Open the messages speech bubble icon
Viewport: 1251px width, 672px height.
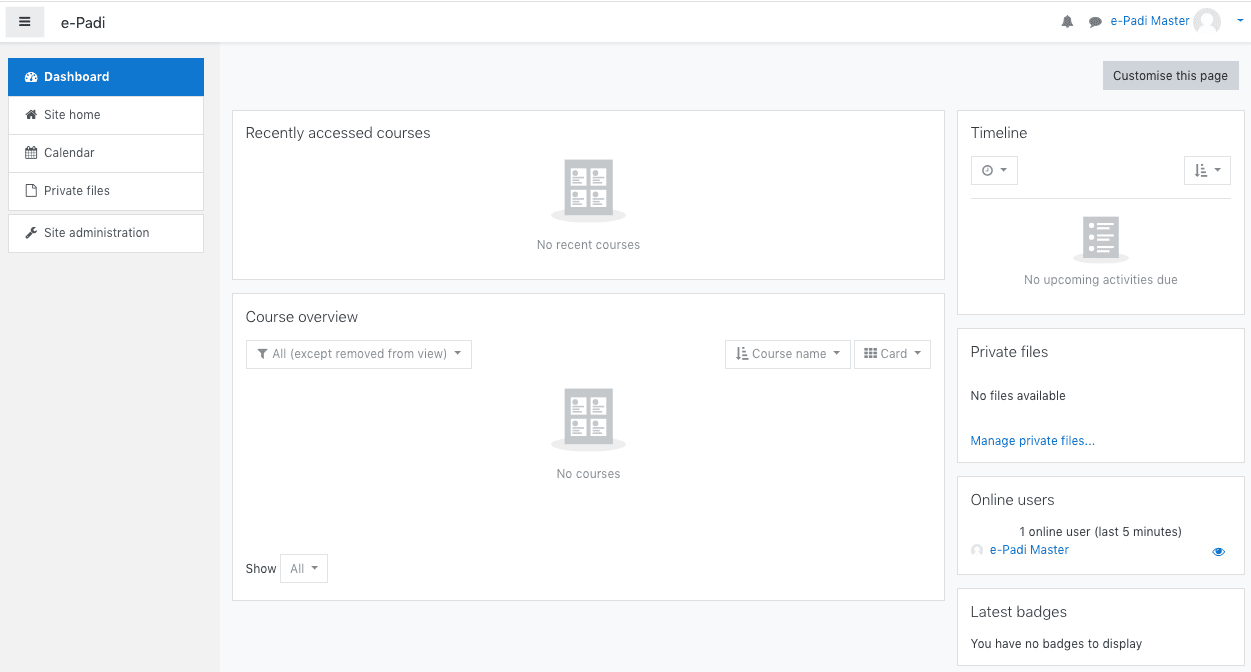(1095, 22)
